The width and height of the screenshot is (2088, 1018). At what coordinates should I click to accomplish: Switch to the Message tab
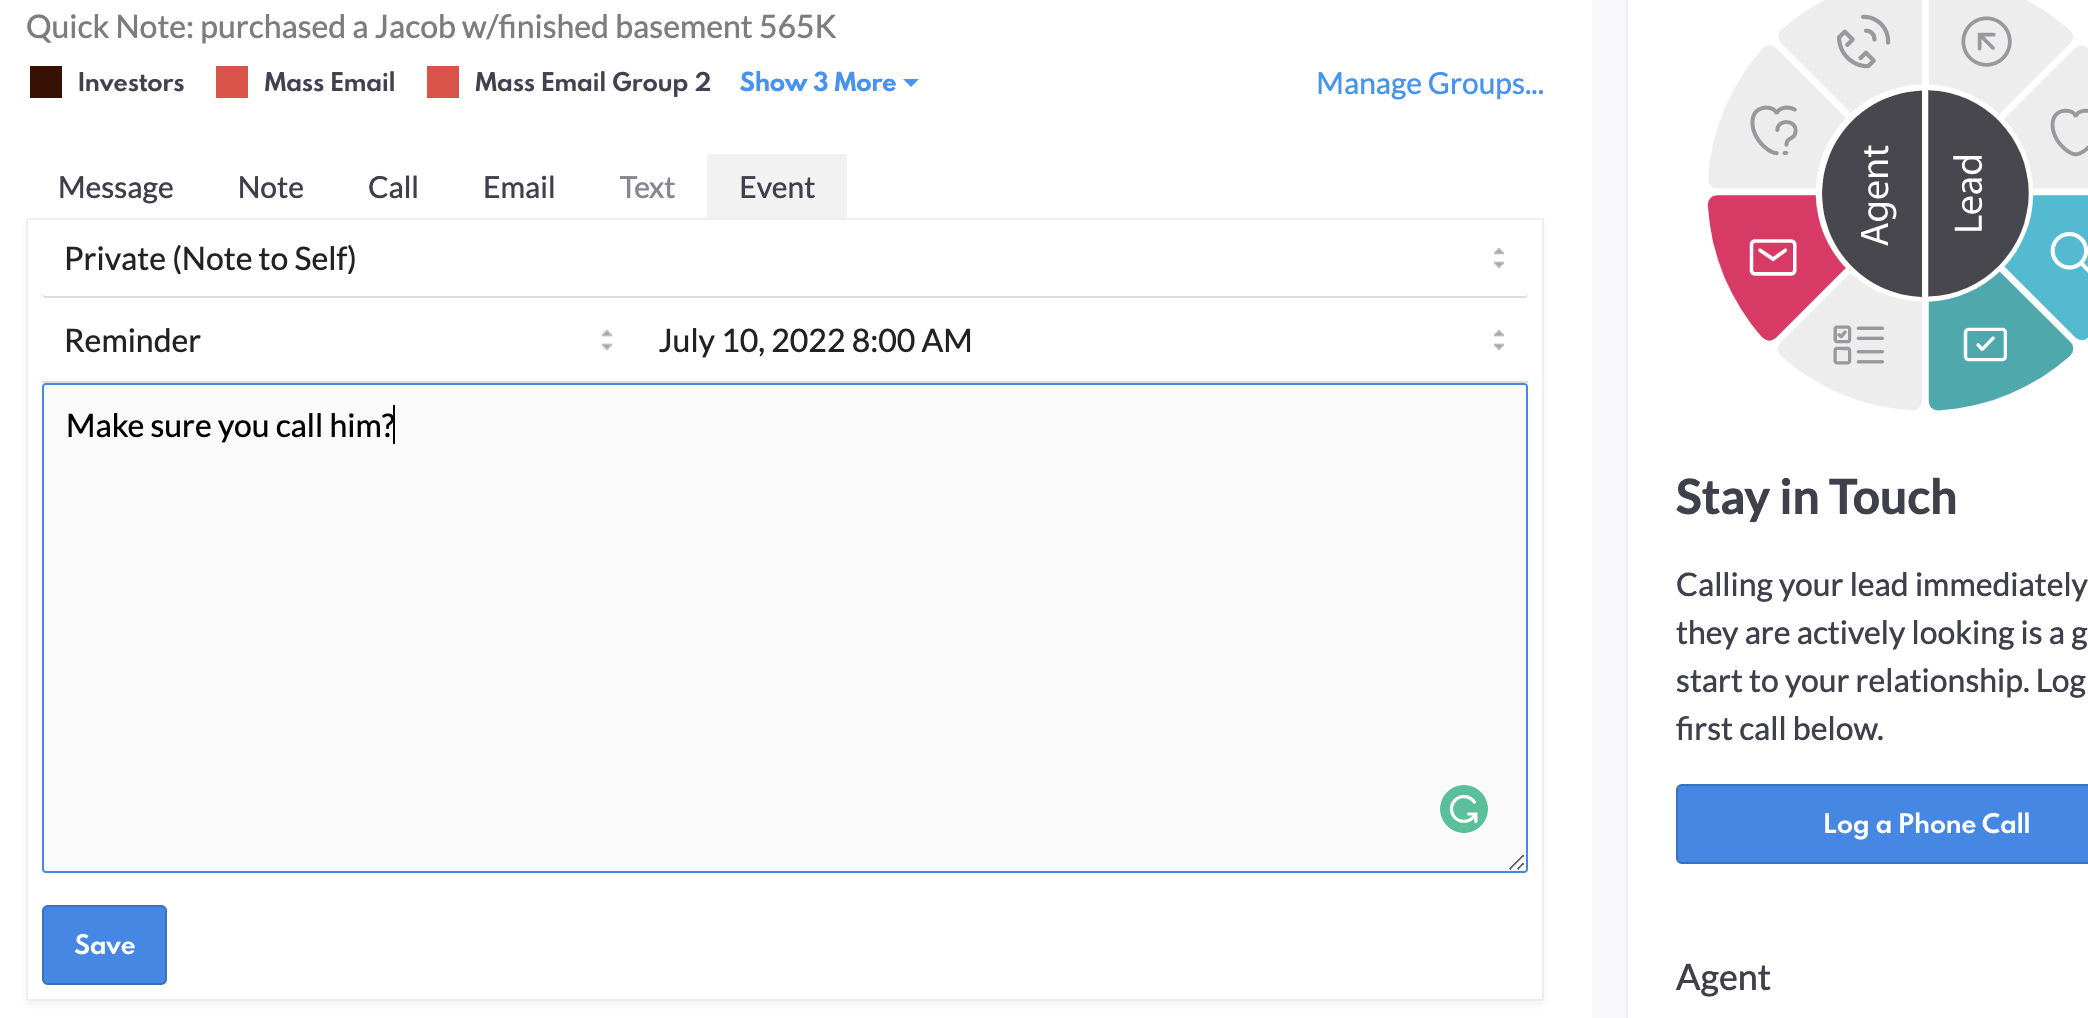pyautogui.click(x=116, y=187)
